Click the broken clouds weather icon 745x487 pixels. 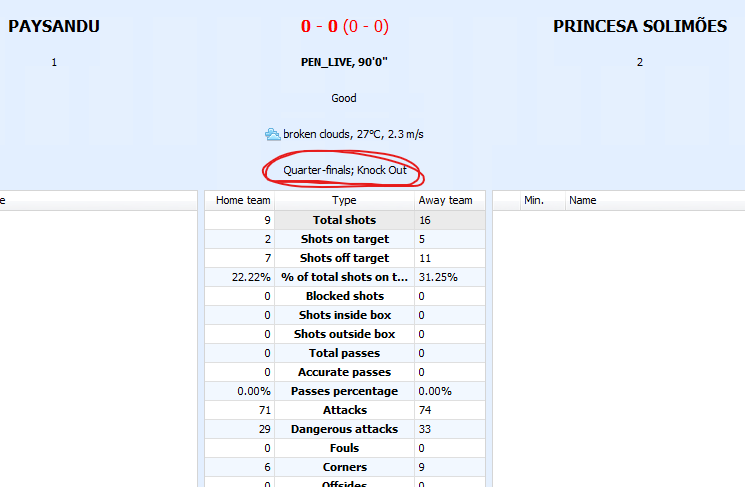coord(272,134)
